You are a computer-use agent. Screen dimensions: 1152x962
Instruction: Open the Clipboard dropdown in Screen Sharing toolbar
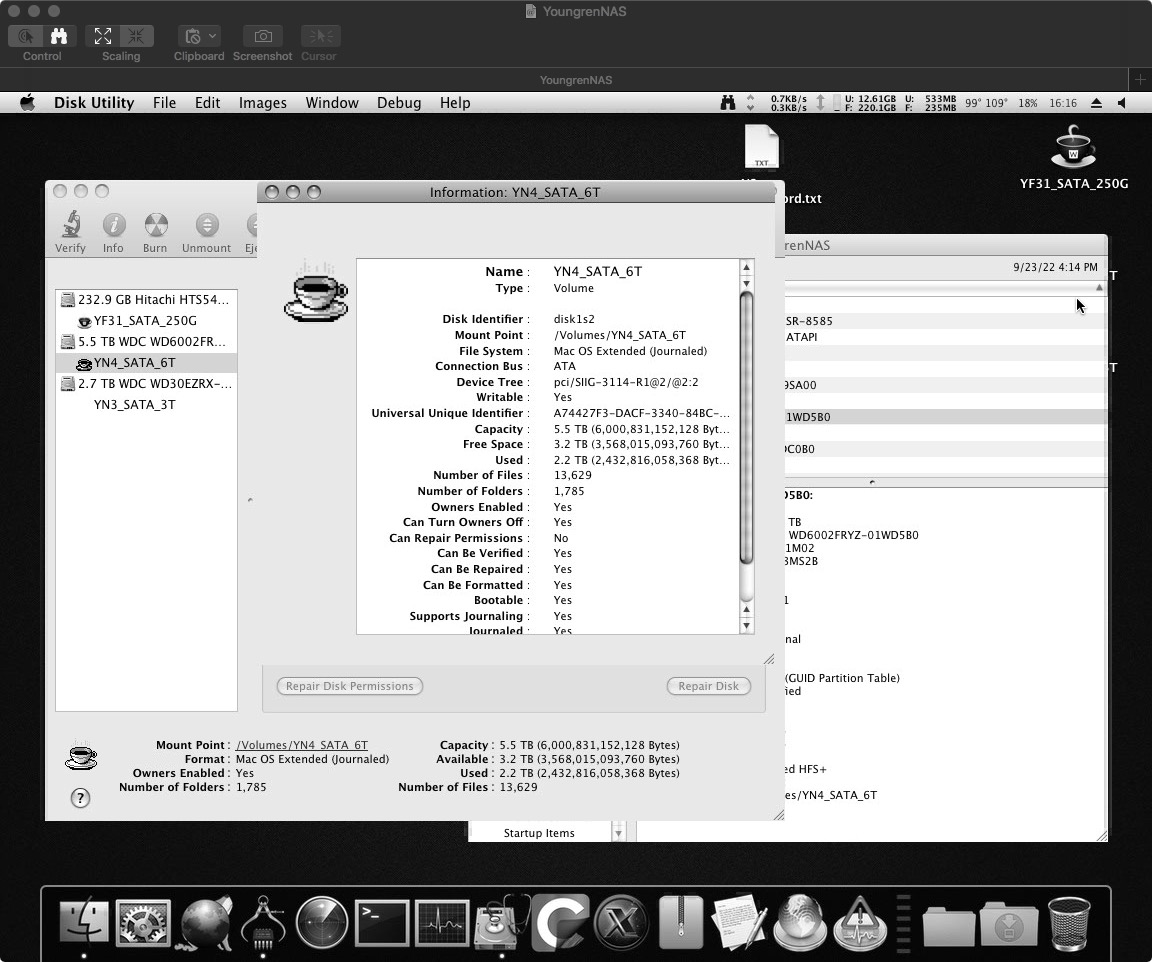198,36
